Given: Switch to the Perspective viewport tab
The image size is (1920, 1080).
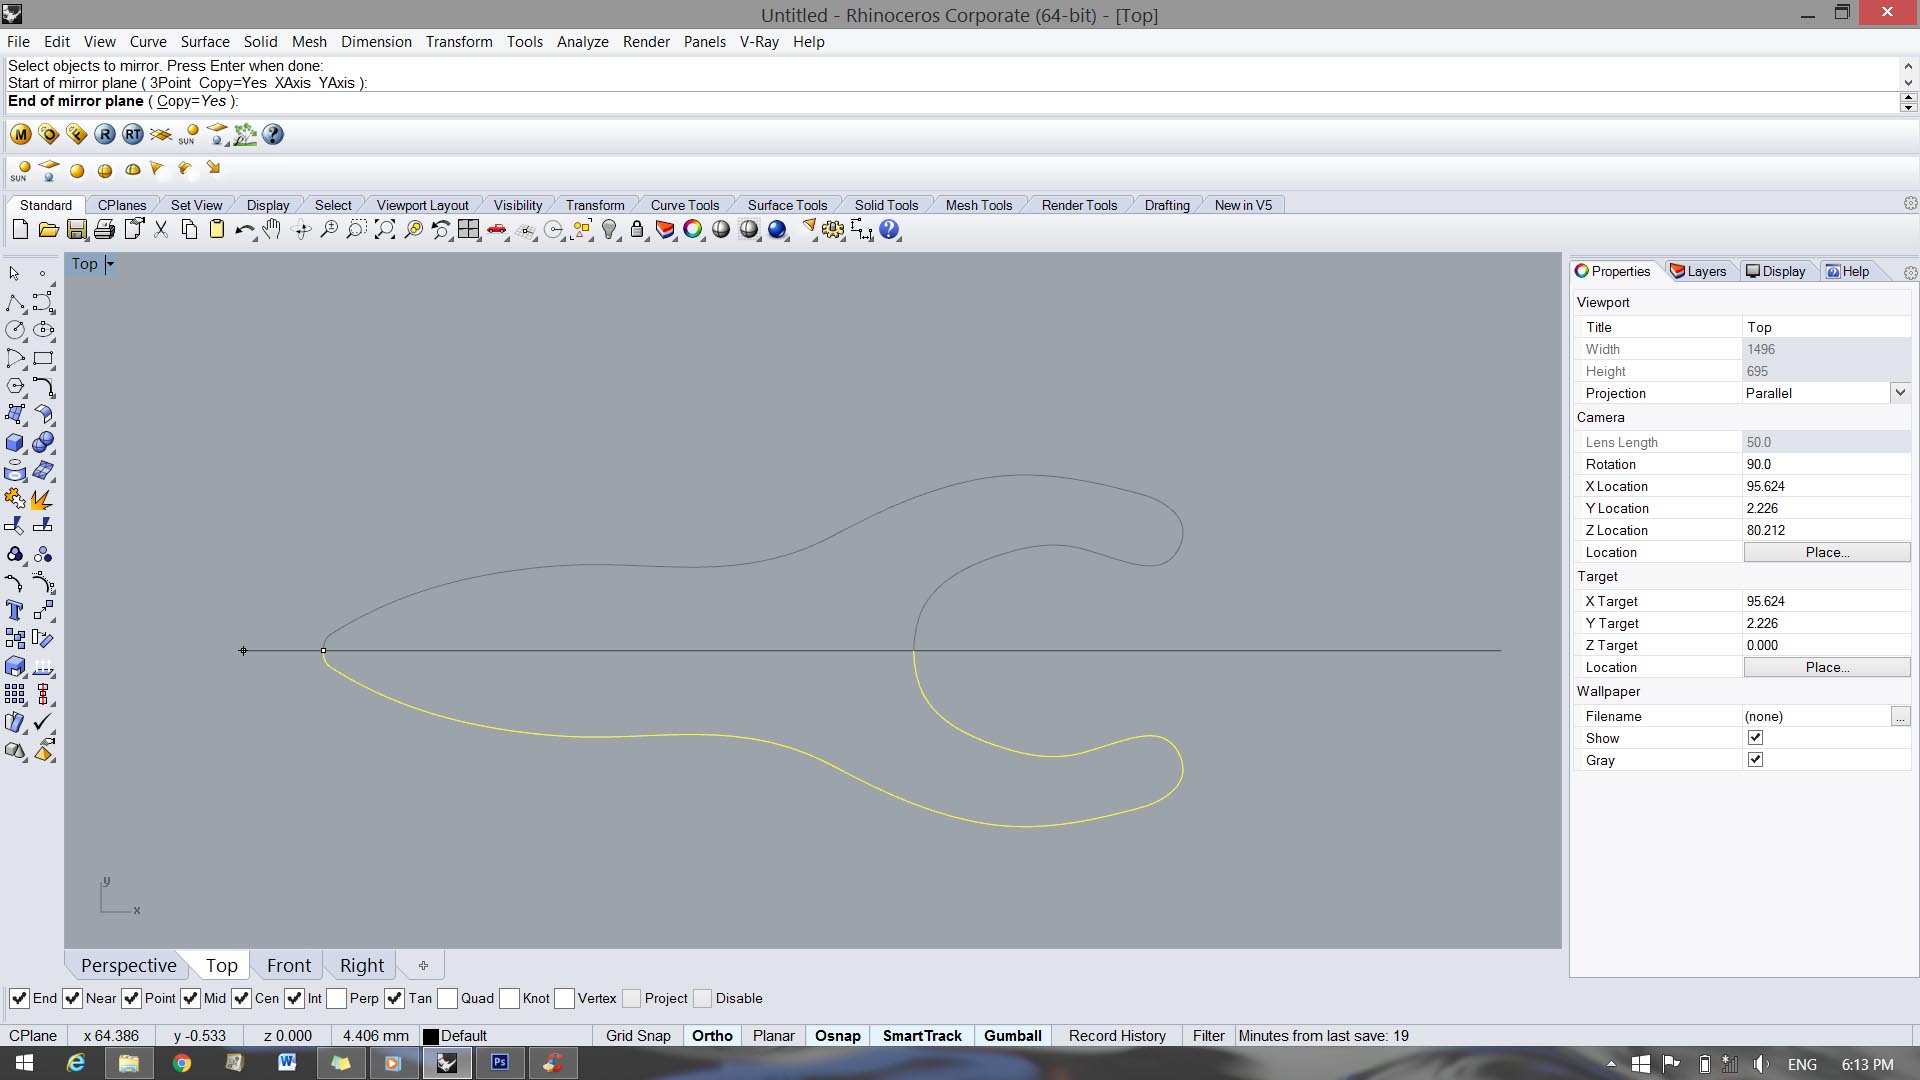Looking at the screenshot, I should pos(128,965).
